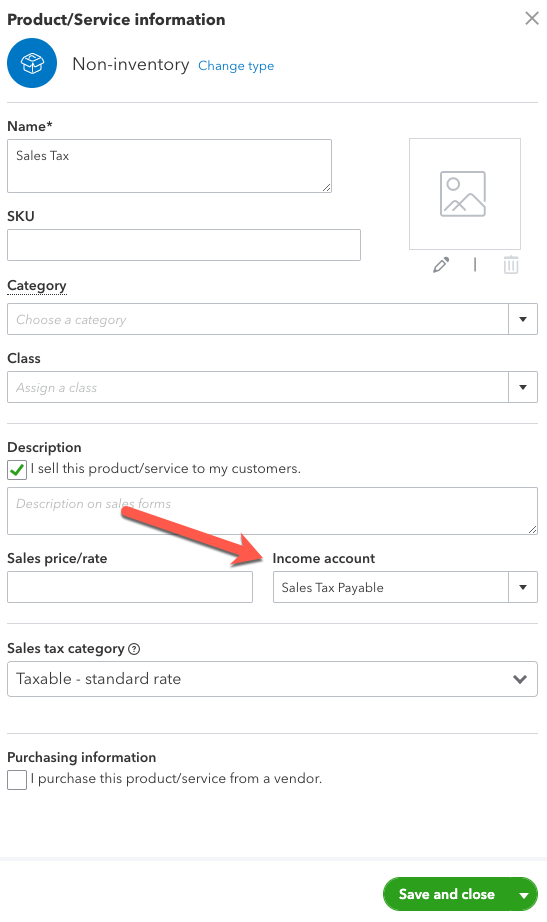The height and width of the screenshot is (922, 547).
Task: Click the Assign a class field
Action: coord(258,387)
